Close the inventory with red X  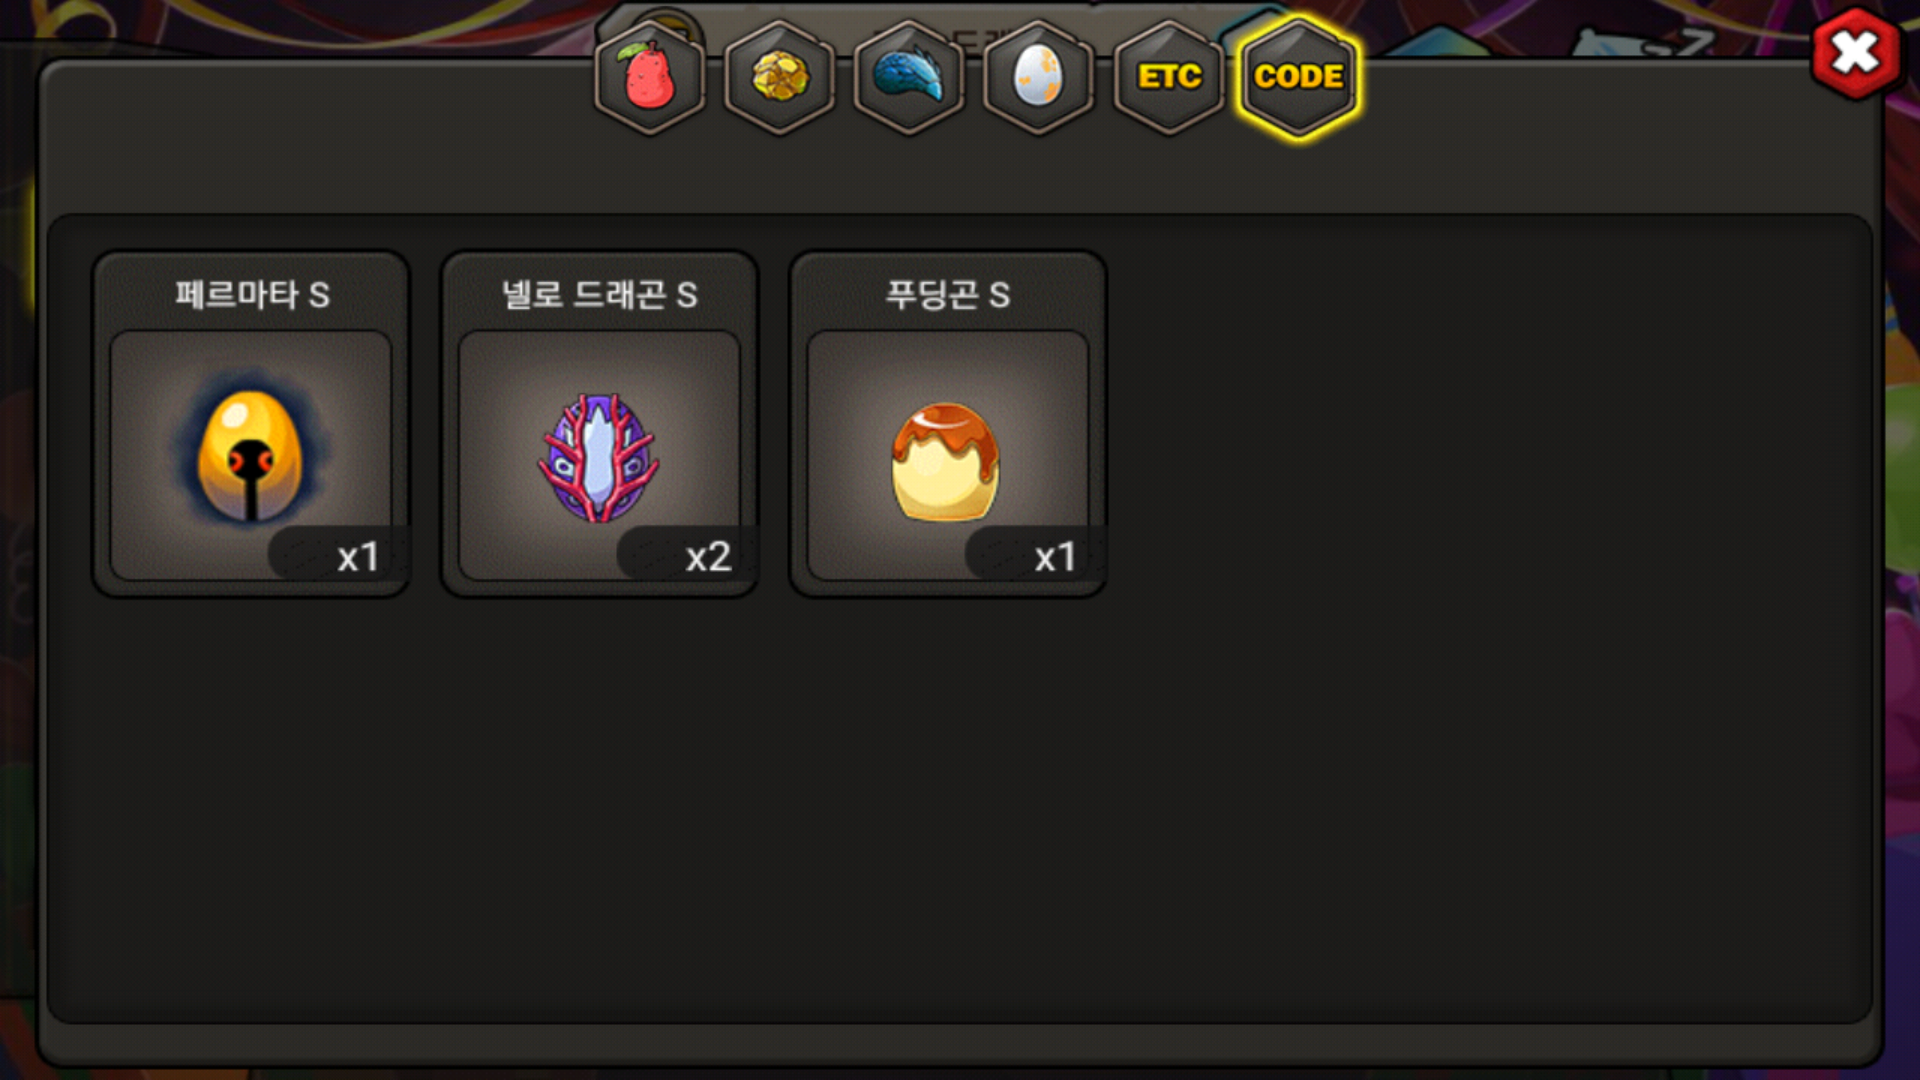pyautogui.click(x=1856, y=53)
